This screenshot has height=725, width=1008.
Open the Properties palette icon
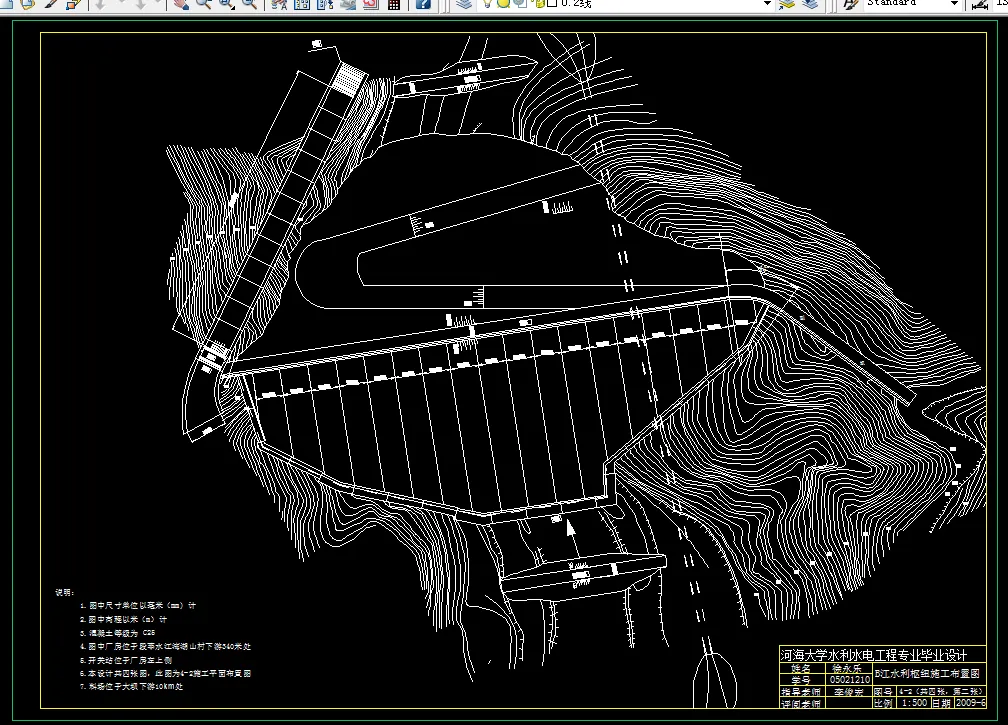[x=279, y=4]
